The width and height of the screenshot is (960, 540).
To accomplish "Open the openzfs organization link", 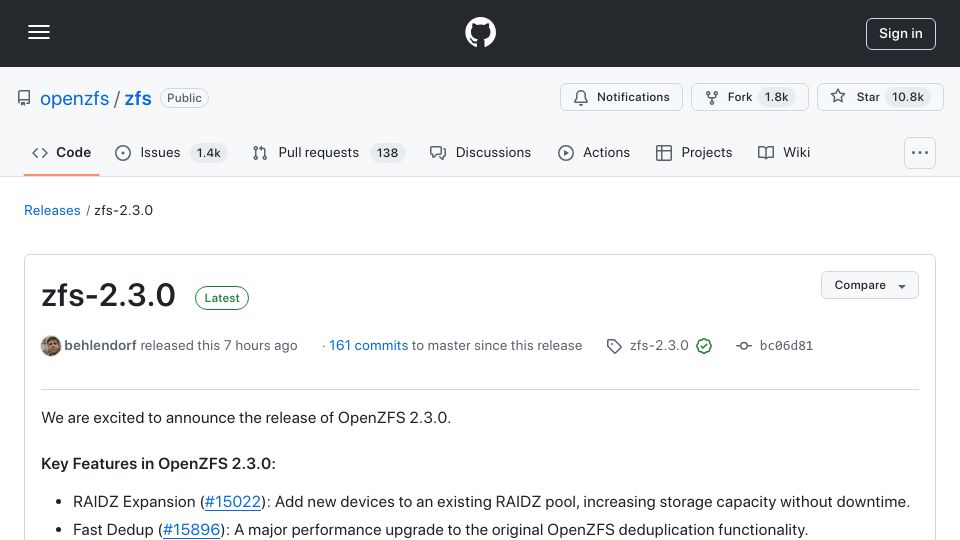I will coord(75,98).
